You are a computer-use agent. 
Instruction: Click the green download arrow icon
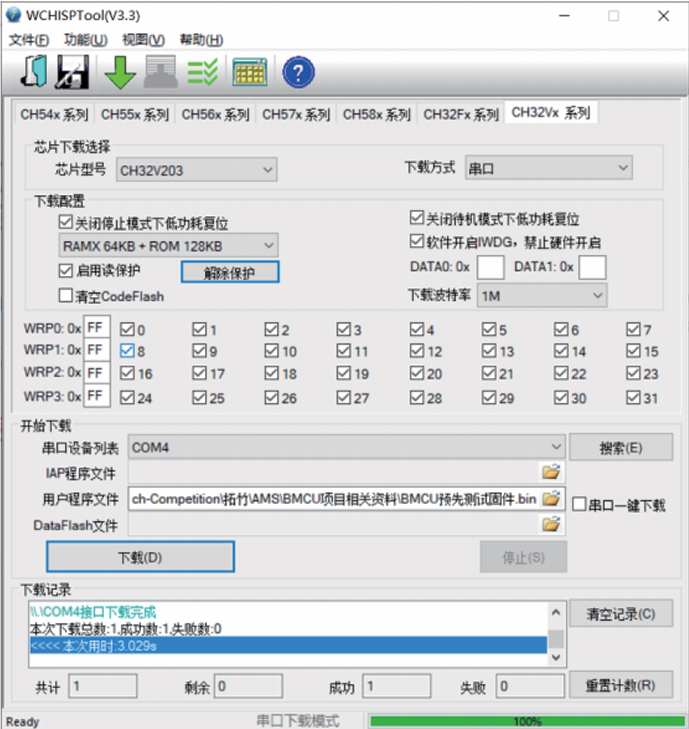120,72
